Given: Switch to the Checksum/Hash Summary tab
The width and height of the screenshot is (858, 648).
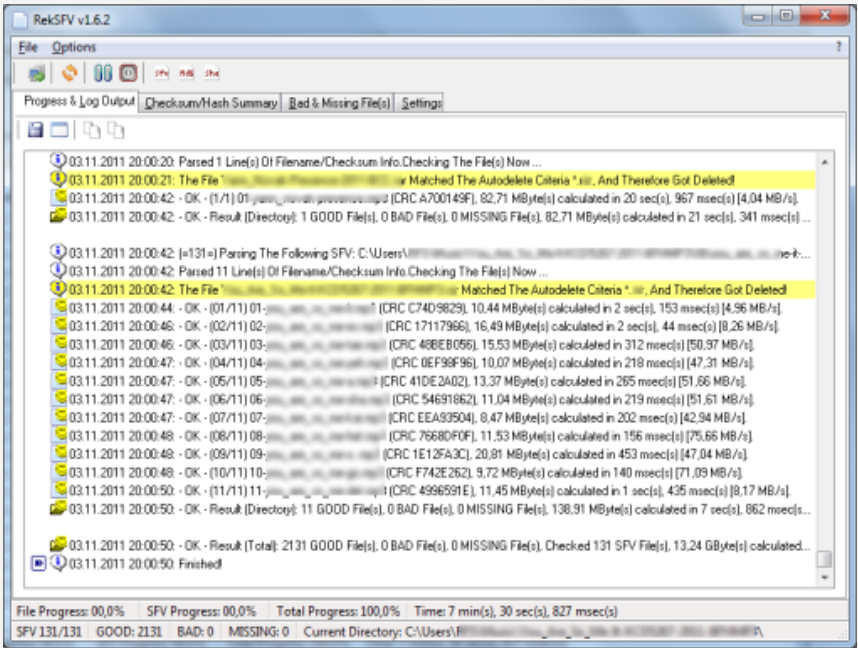Looking at the screenshot, I should (210, 103).
